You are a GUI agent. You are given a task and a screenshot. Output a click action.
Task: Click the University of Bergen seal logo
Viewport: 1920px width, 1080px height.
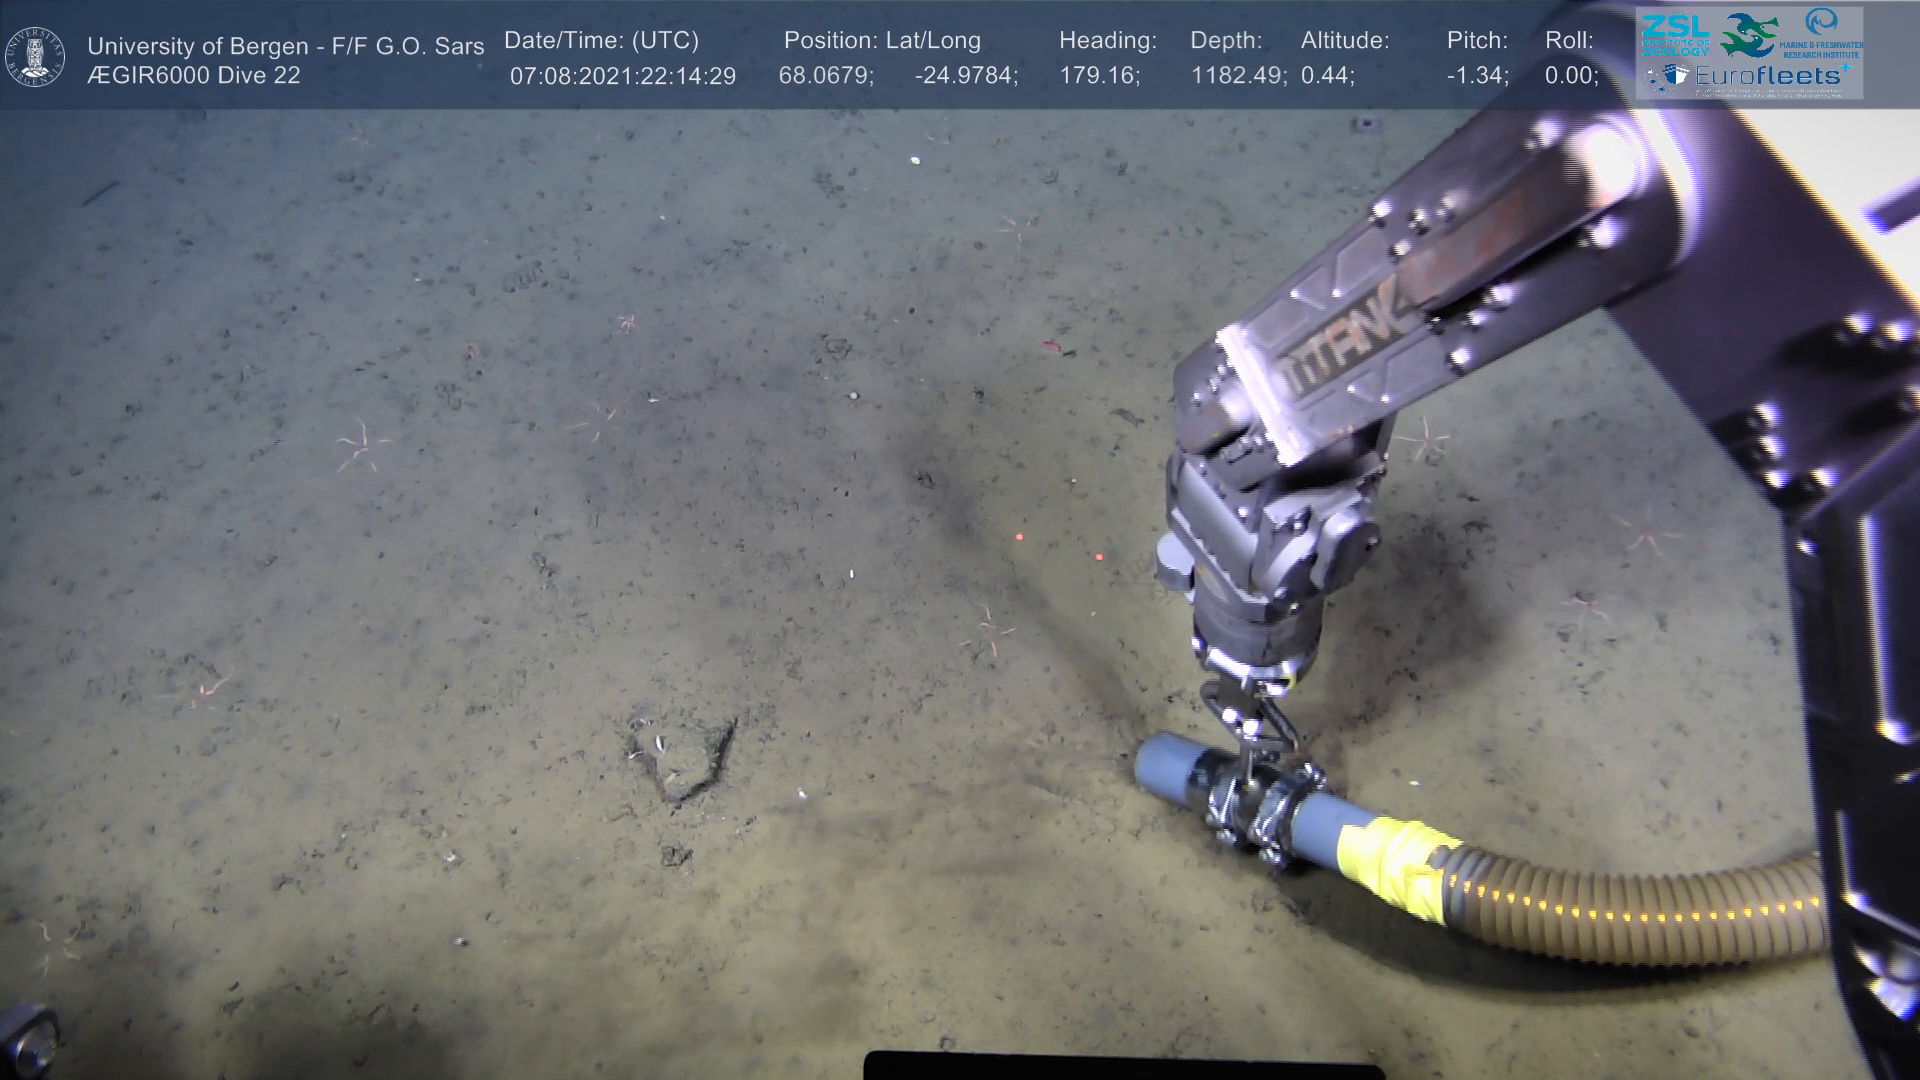35,56
